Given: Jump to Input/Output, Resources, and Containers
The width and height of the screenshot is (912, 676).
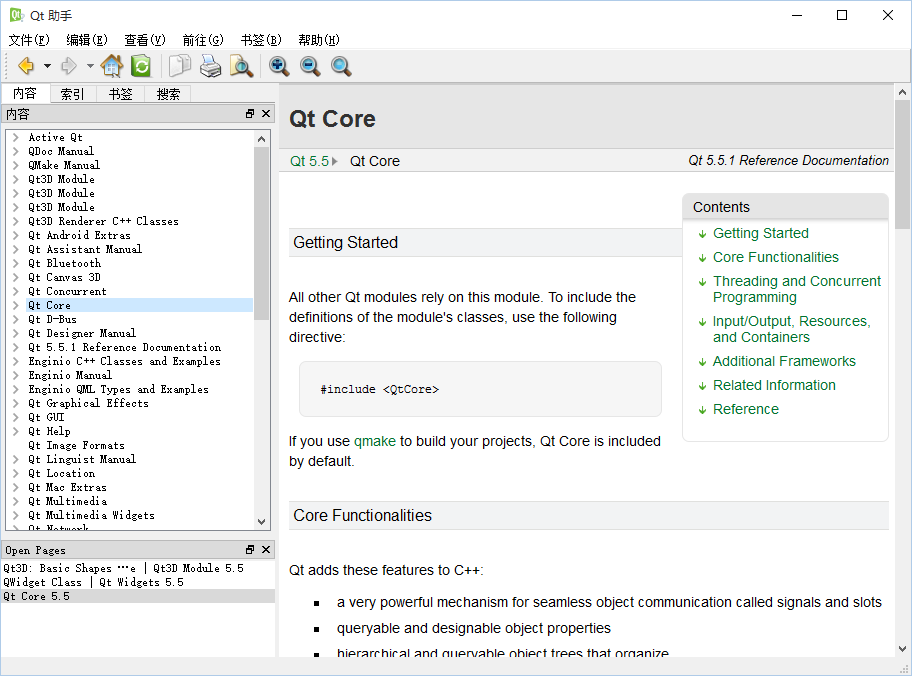Looking at the screenshot, I should tap(792, 329).
